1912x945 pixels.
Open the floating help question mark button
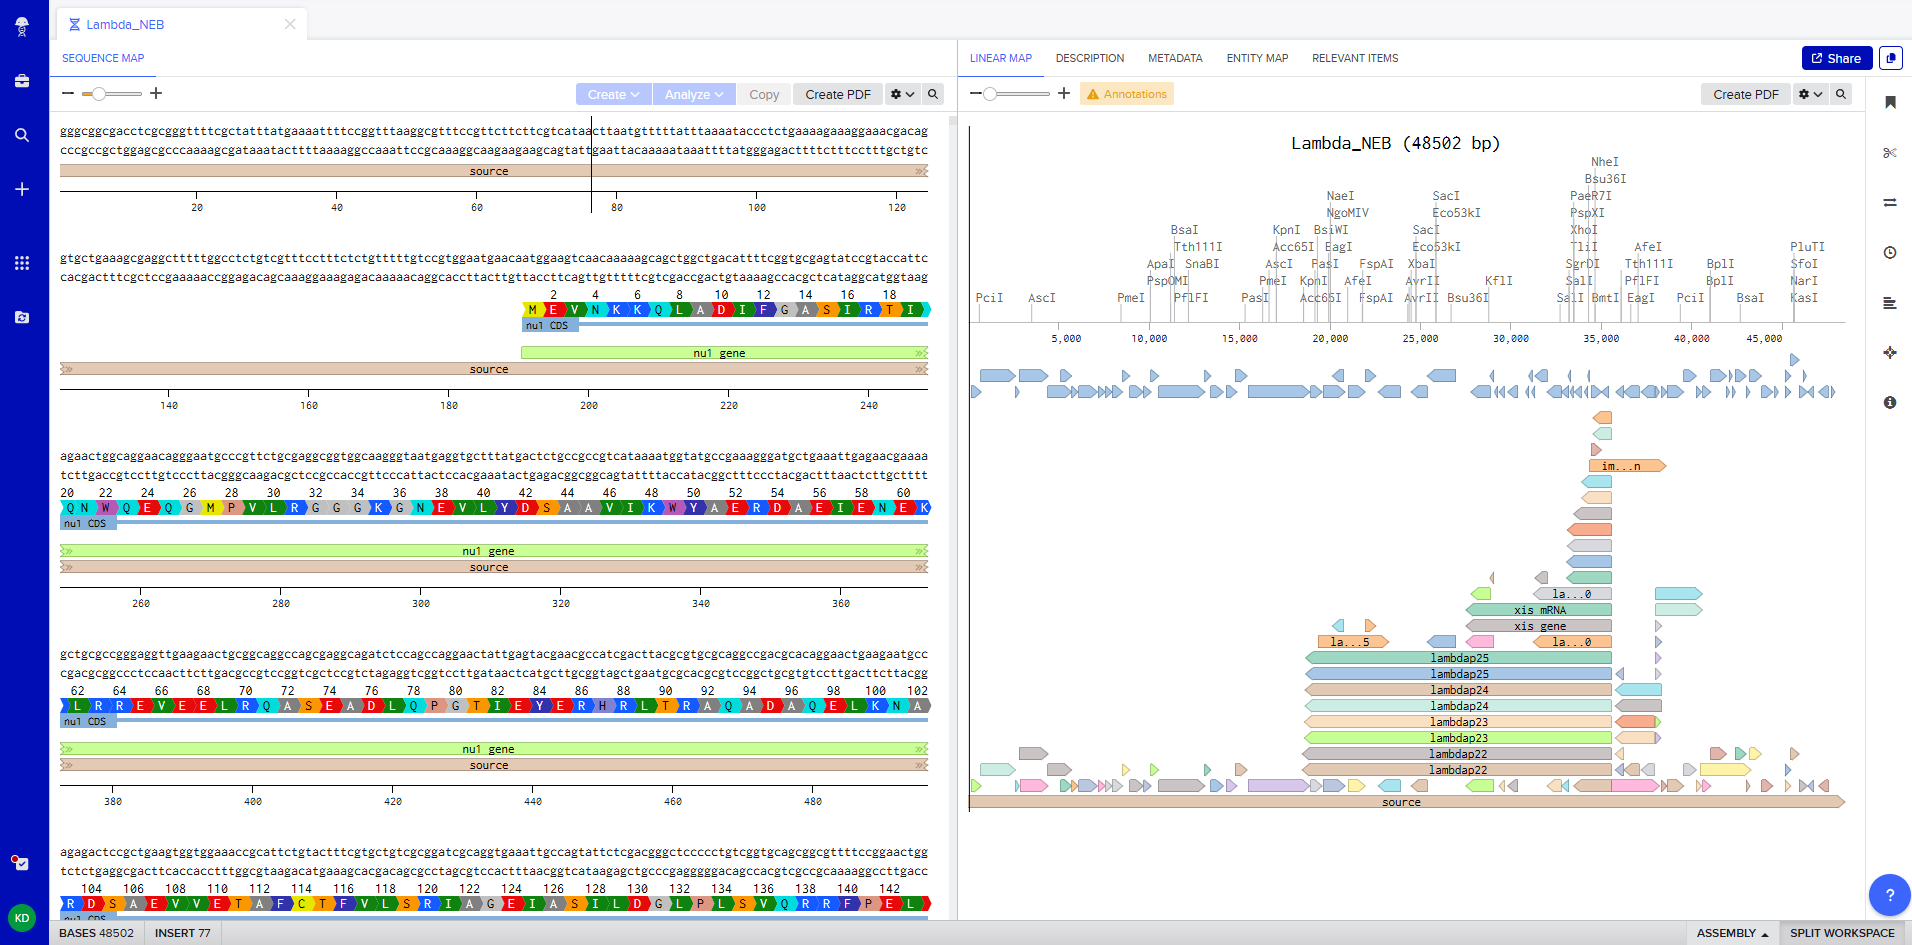(1889, 895)
